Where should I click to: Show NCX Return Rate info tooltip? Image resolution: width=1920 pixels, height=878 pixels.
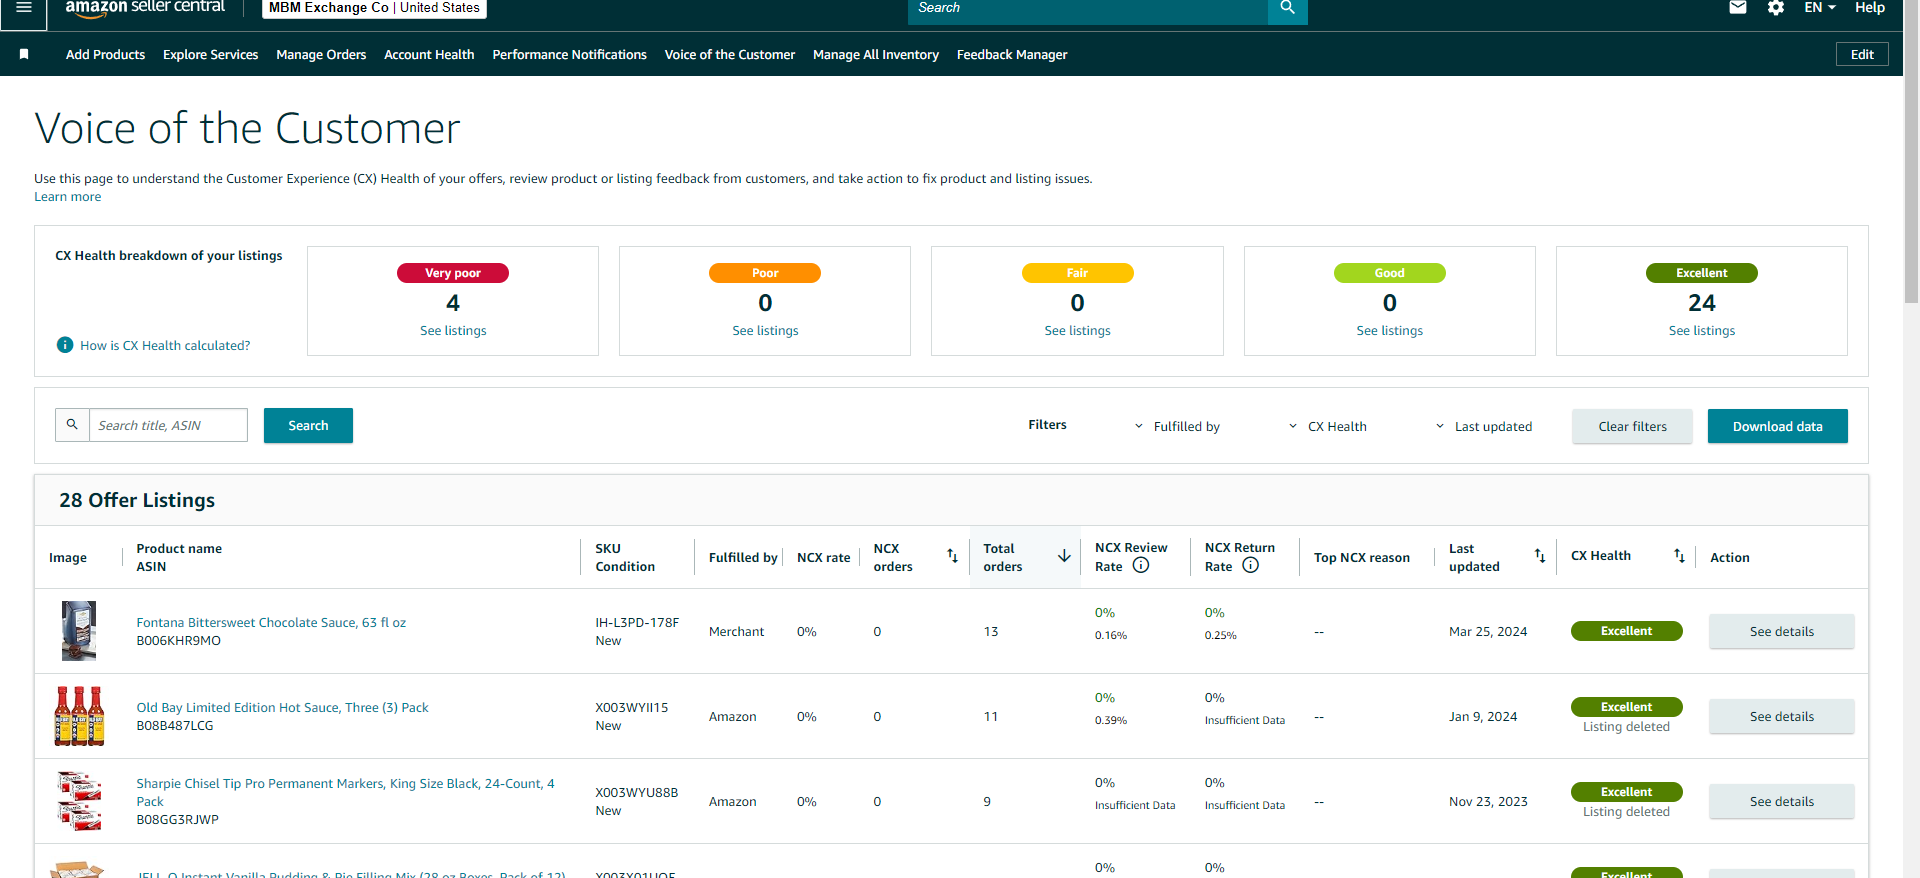pyautogui.click(x=1250, y=566)
